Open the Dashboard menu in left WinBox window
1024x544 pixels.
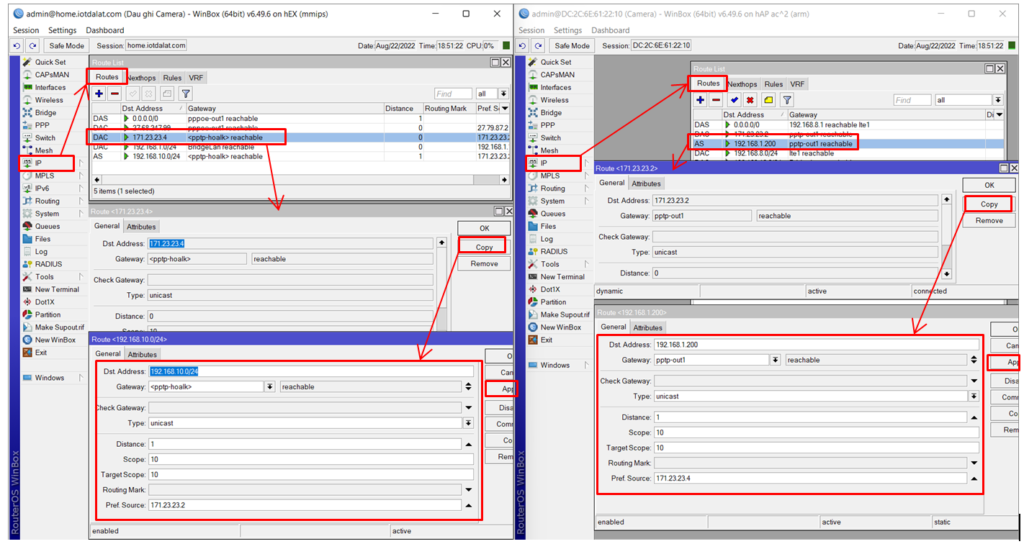pyautogui.click(x=105, y=30)
